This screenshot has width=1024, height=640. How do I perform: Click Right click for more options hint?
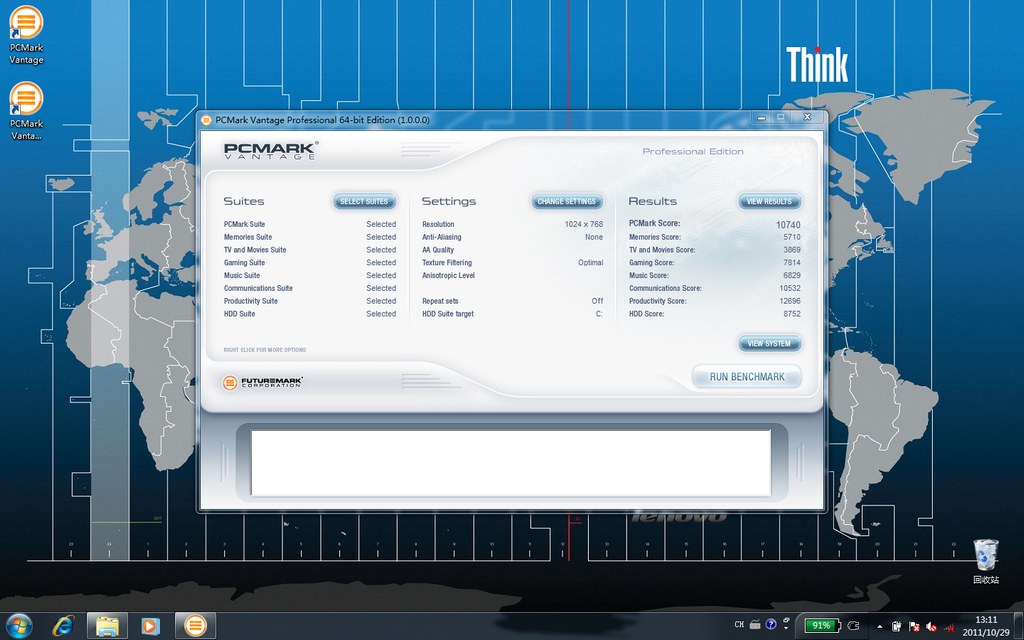264,350
